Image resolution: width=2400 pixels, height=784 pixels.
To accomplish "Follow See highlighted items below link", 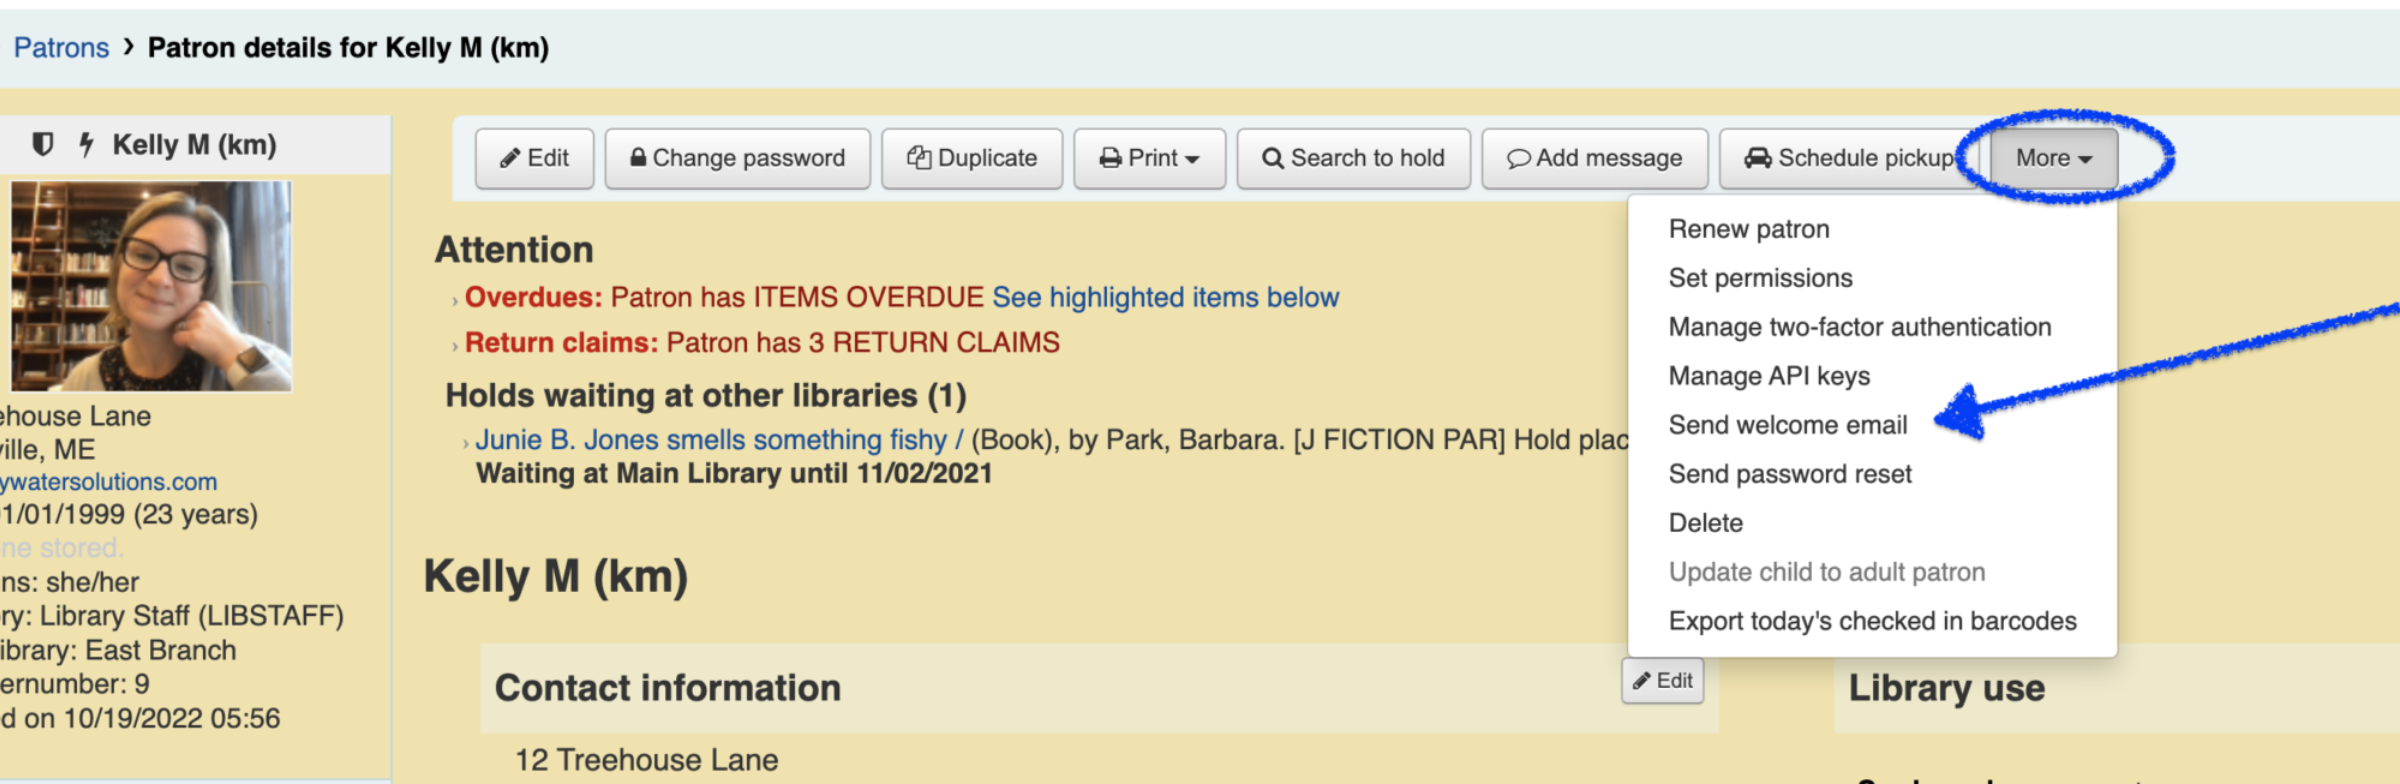I will [x=1165, y=297].
